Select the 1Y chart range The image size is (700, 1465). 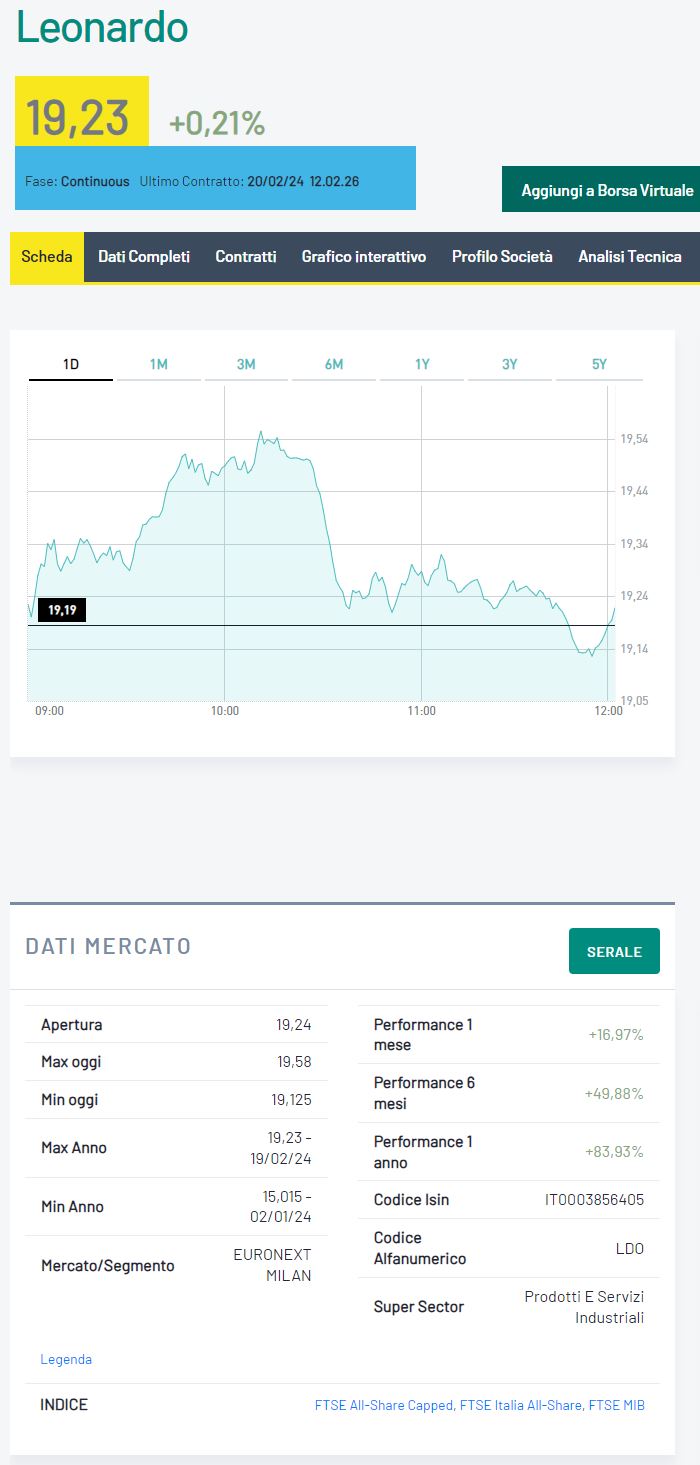coord(422,365)
